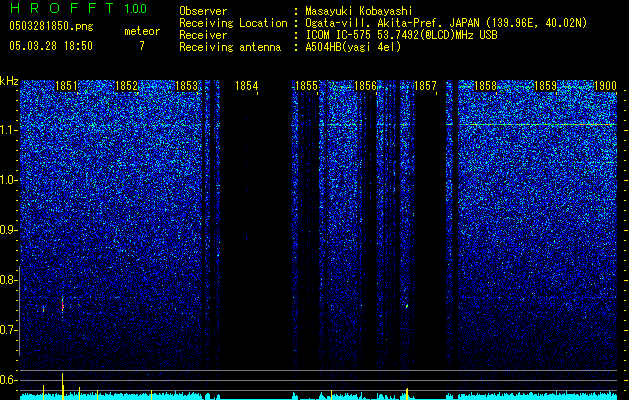Click the 1858 time marker
The image size is (629, 400).
click(485, 86)
